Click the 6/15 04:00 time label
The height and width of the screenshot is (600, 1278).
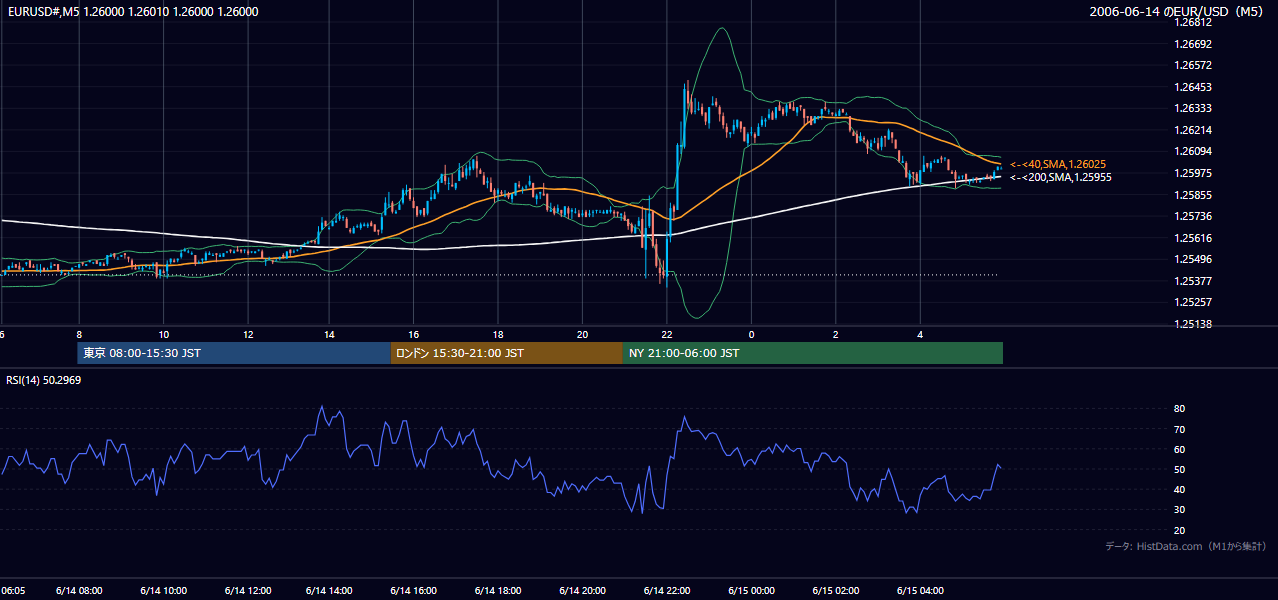[x=921, y=590]
